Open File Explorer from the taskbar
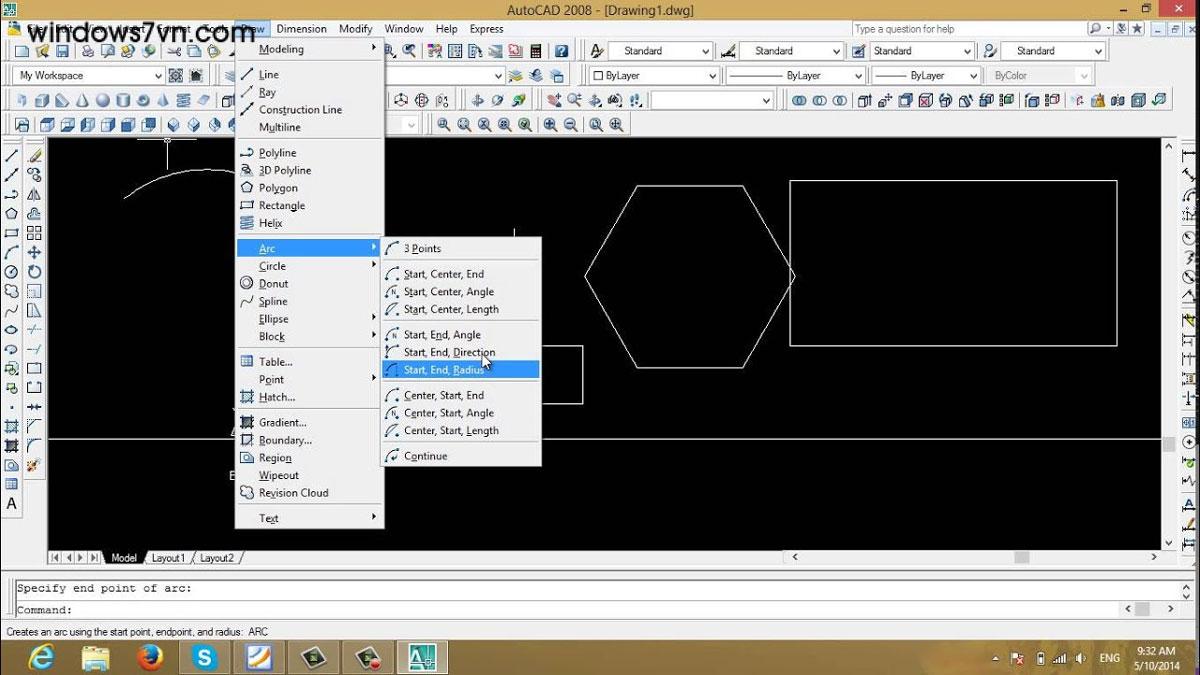1200x675 pixels. click(x=96, y=657)
